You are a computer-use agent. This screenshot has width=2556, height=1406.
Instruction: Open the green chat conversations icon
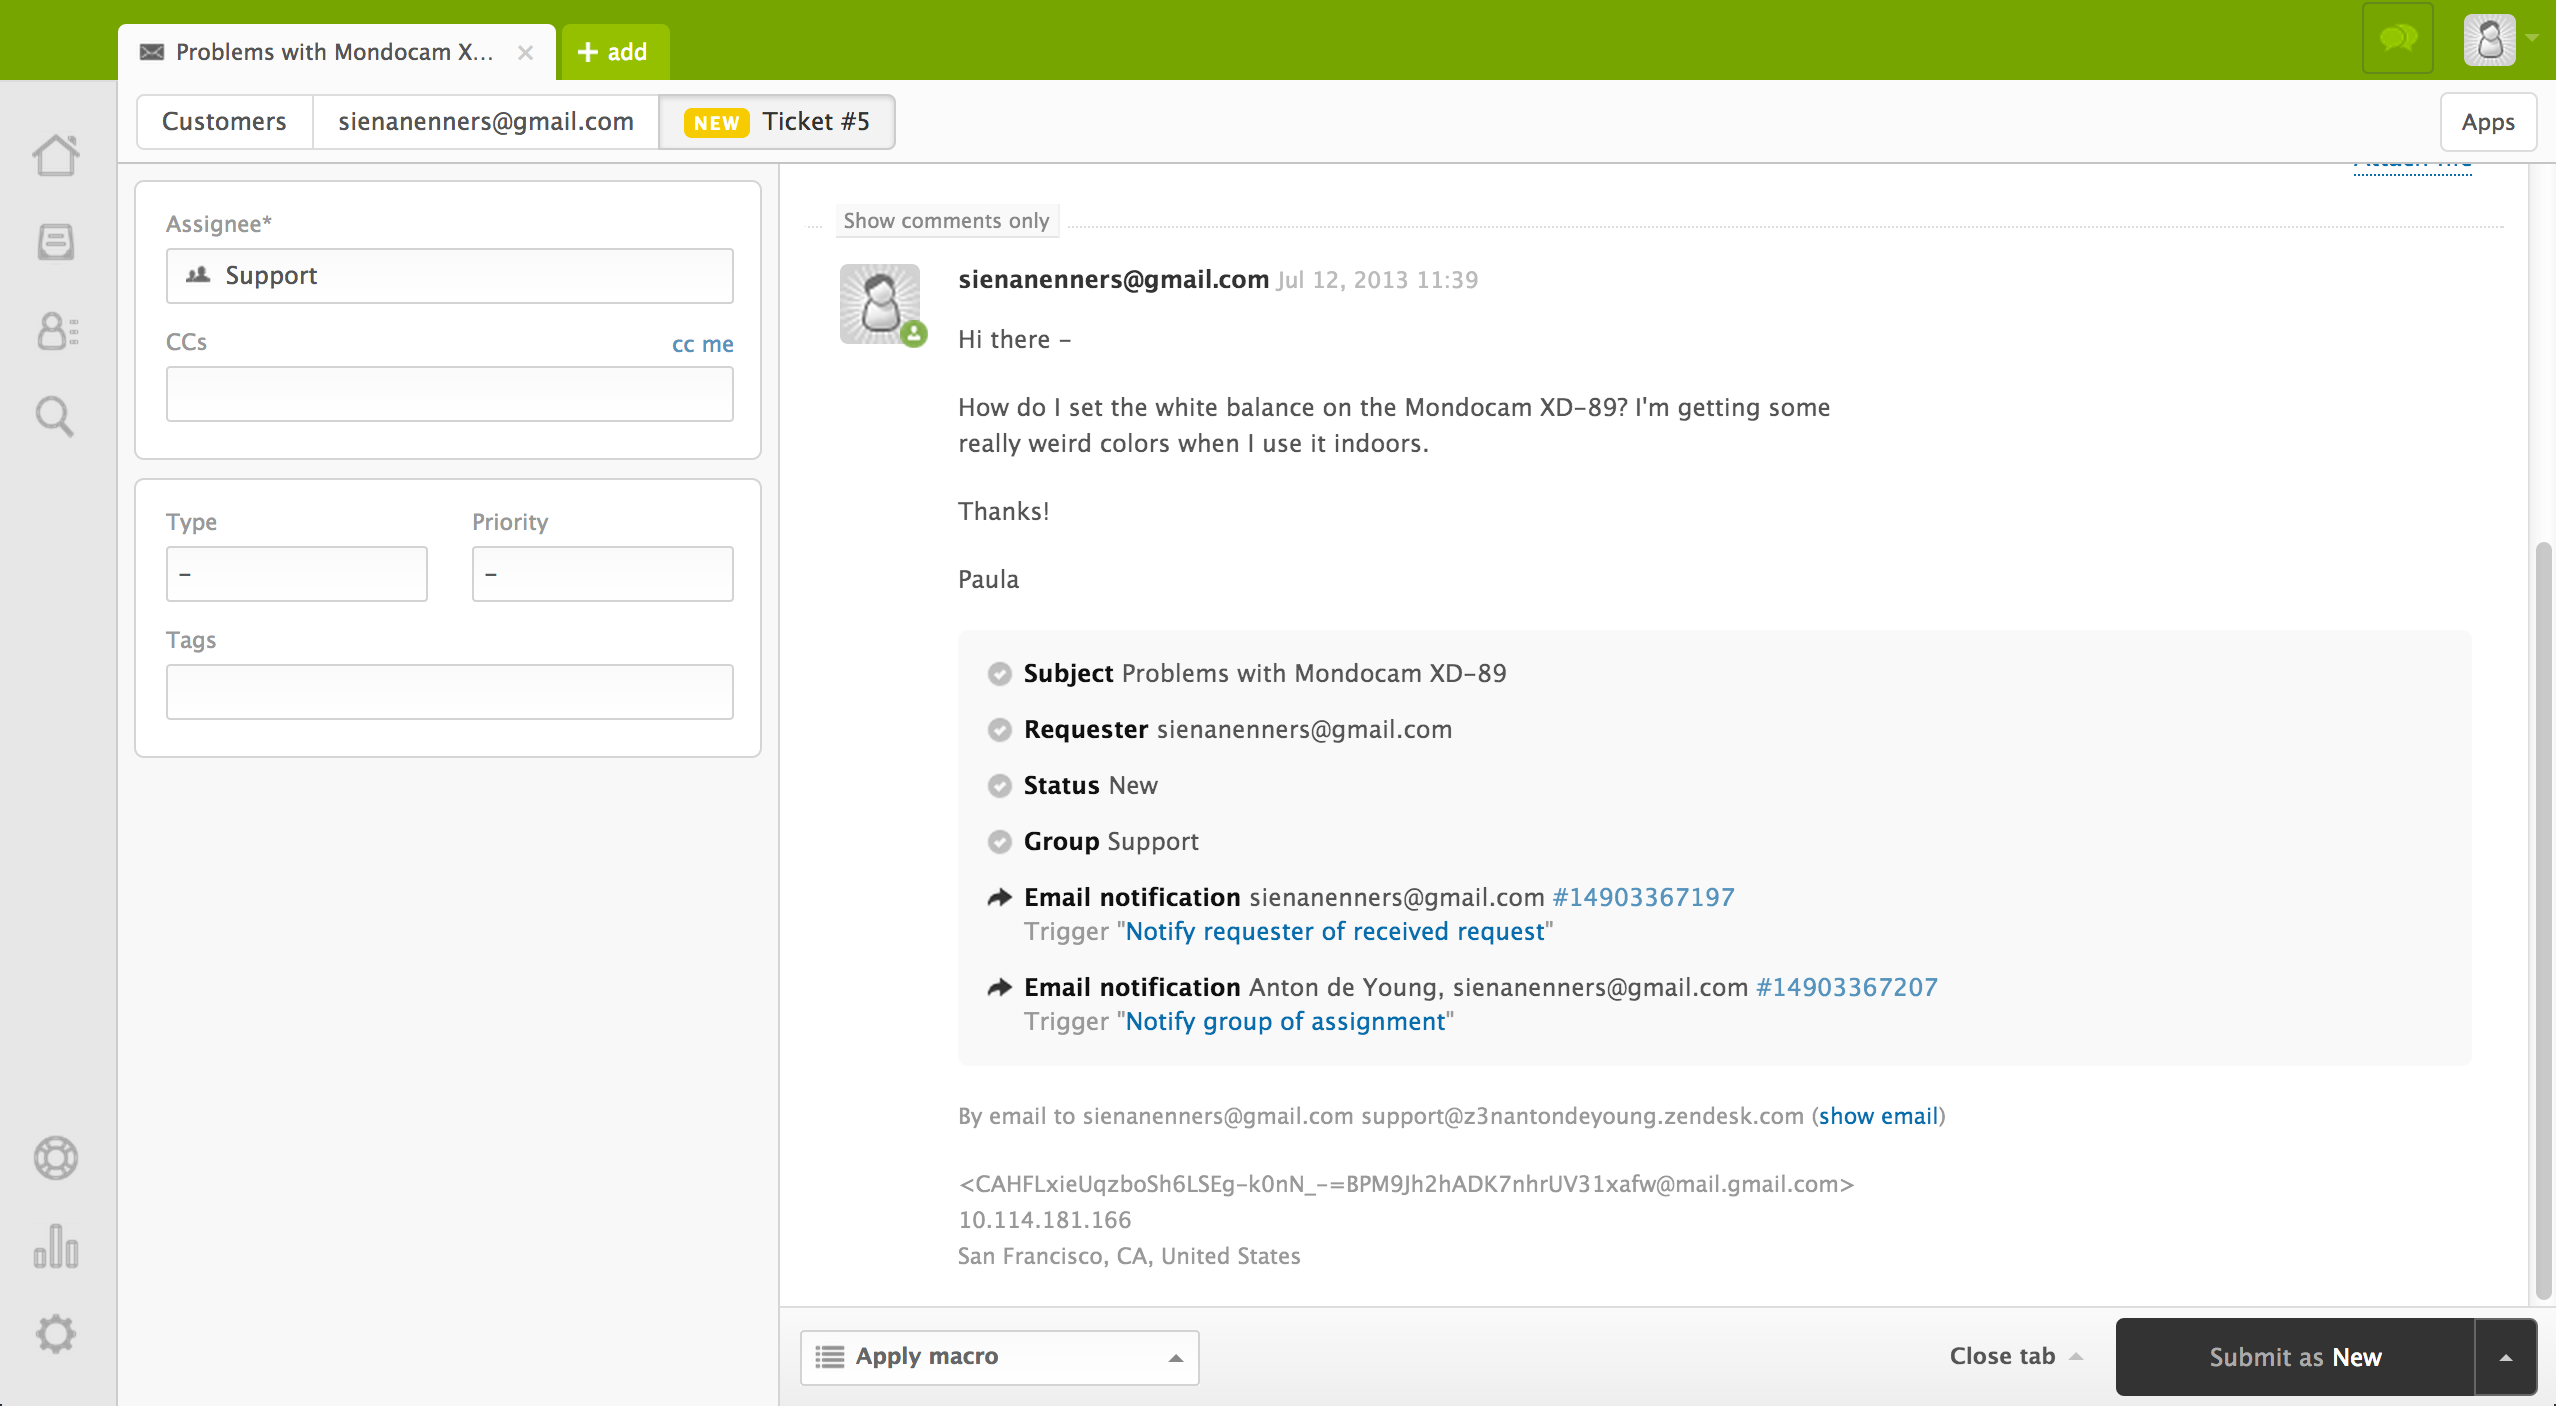pos(2396,40)
